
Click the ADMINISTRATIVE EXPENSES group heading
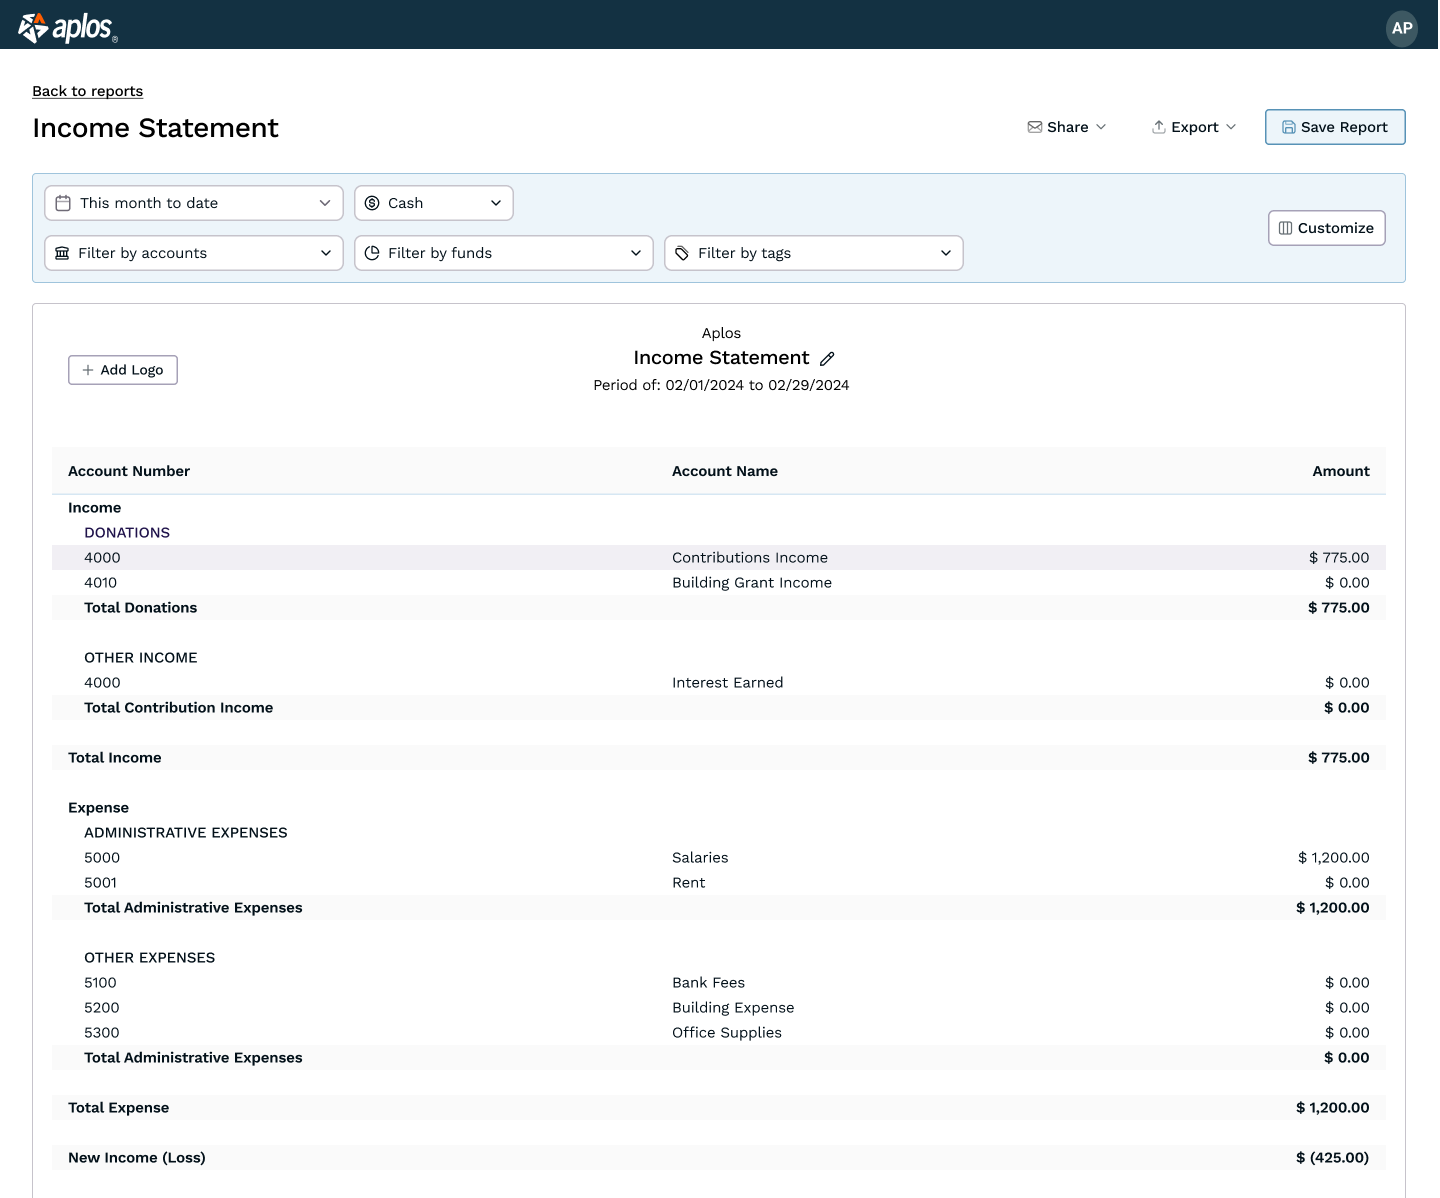186,833
